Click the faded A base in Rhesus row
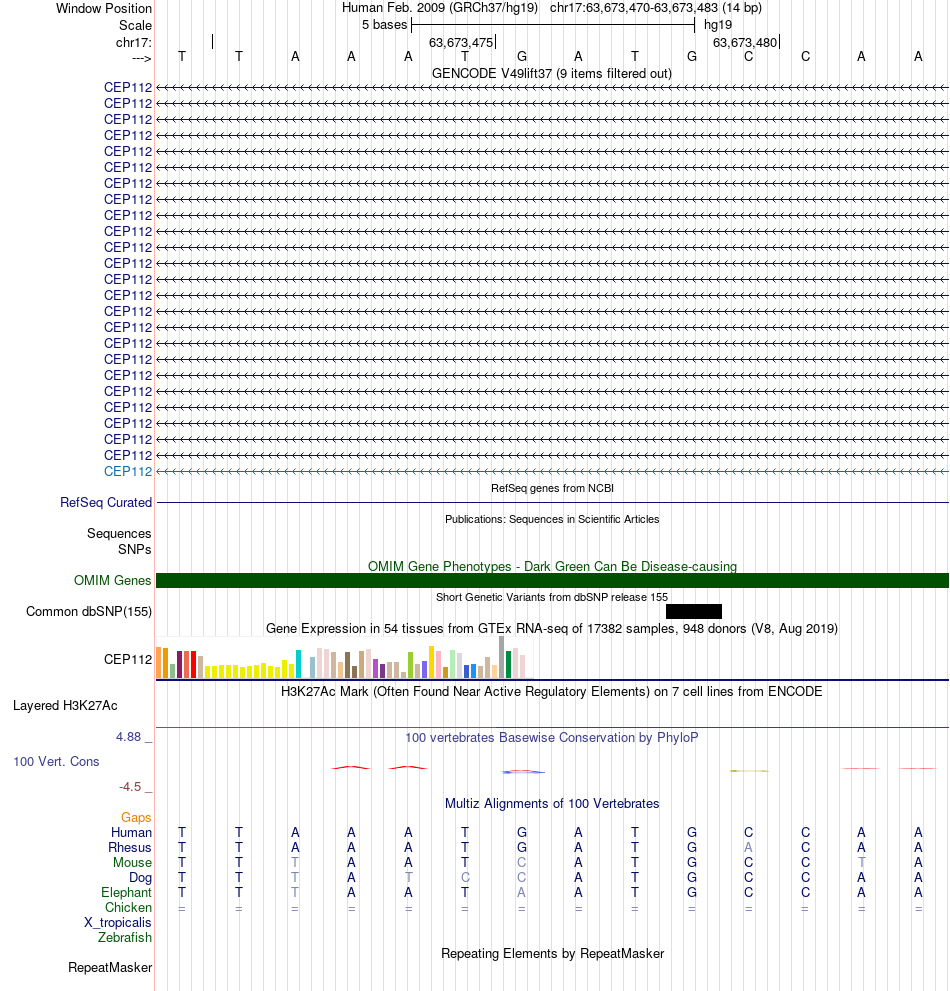The width and height of the screenshot is (950, 991). pos(748,848)
